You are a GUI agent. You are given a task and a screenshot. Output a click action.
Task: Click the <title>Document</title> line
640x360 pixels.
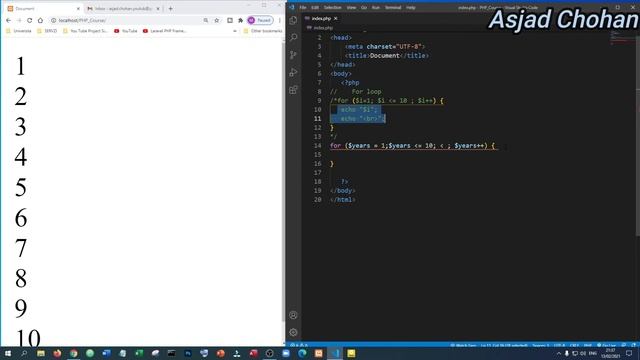pyautogui.click(x=387, y=56)
